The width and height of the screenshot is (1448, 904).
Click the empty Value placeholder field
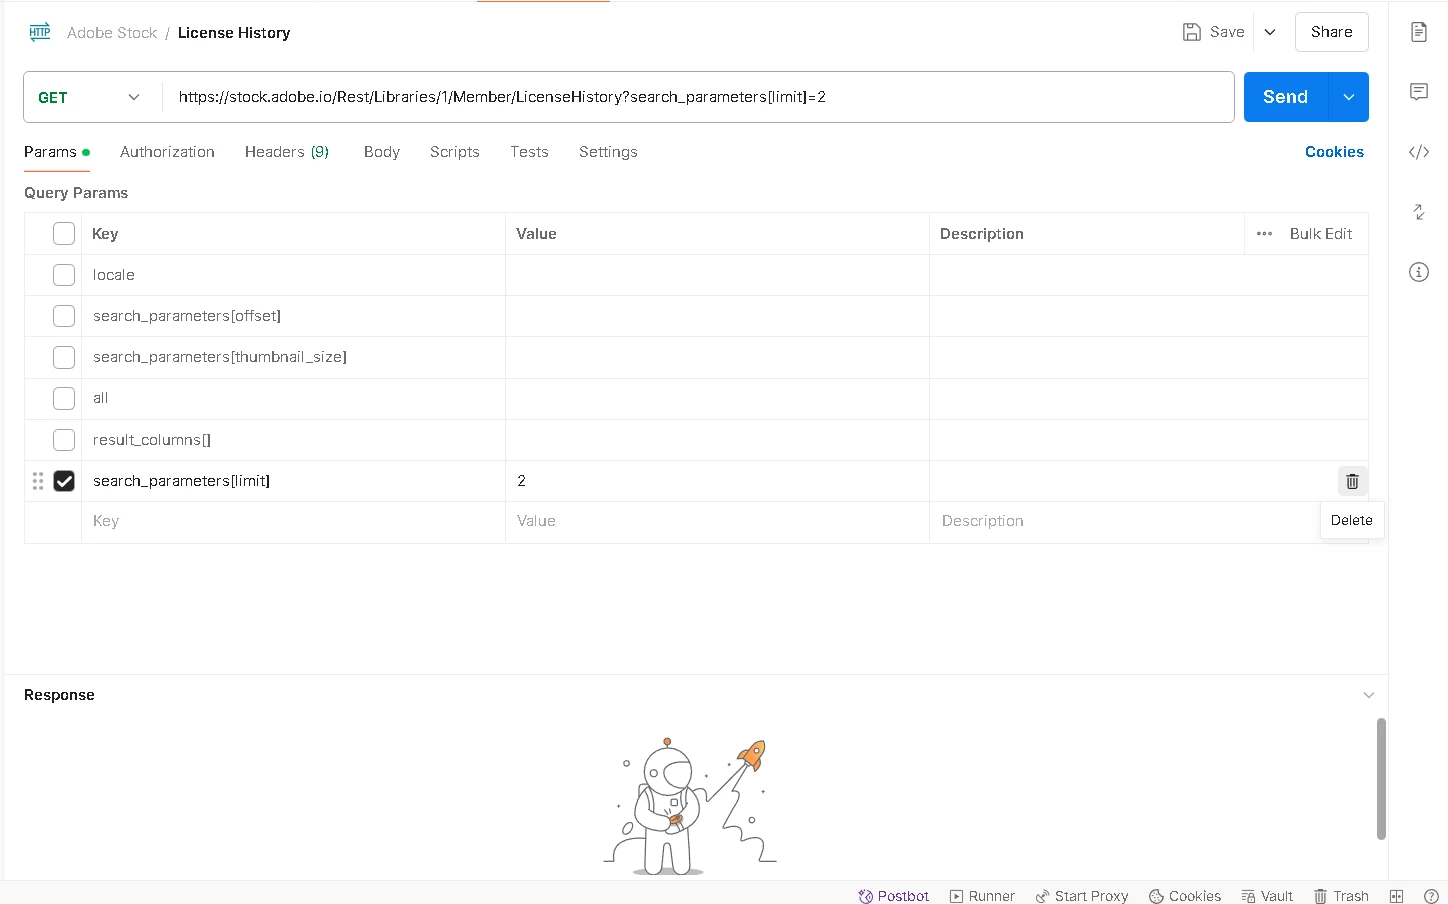pos(717,521)
